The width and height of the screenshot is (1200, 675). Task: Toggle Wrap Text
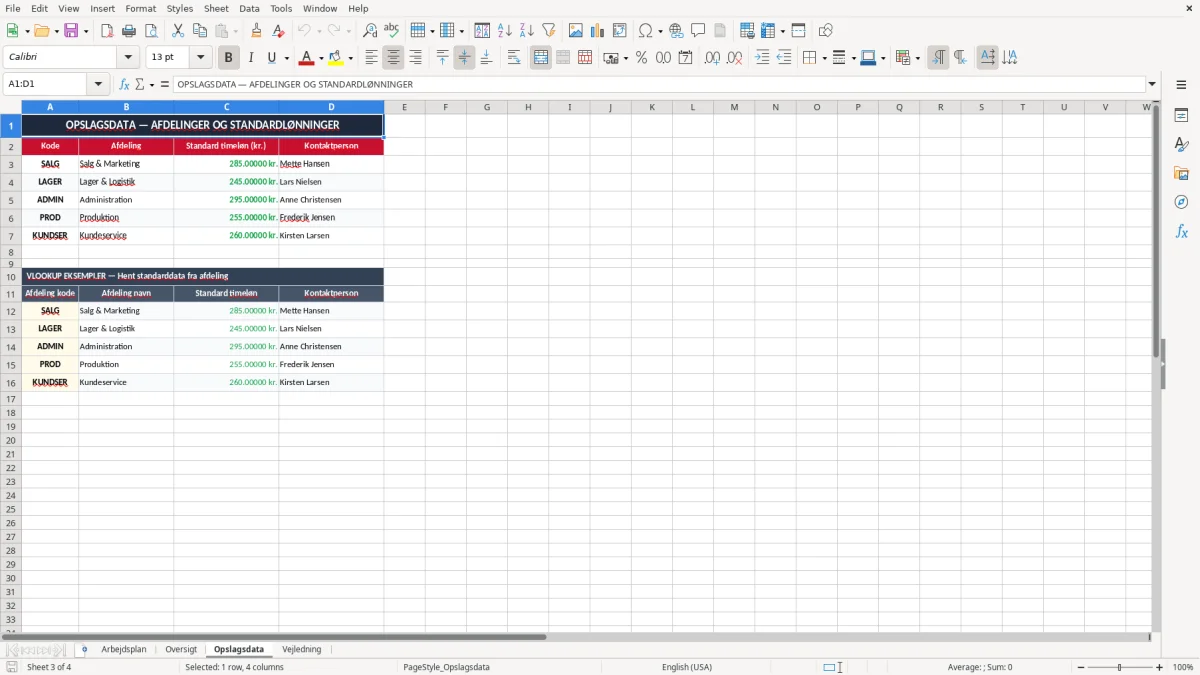point(514,58)
